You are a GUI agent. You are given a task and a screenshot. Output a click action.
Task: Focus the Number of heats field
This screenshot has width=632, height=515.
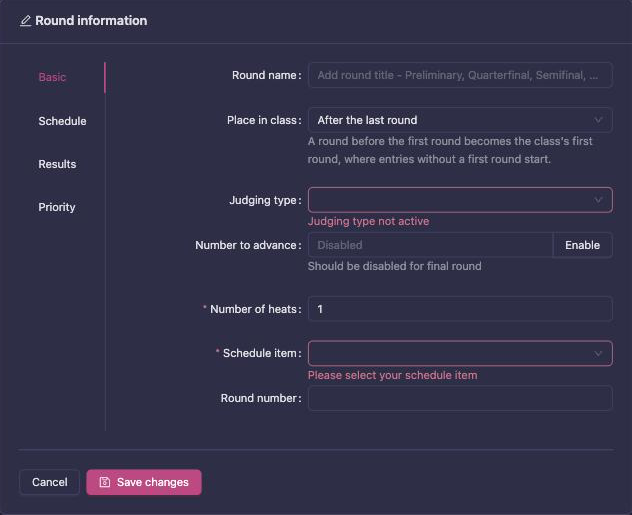click(x=460, y=309)
